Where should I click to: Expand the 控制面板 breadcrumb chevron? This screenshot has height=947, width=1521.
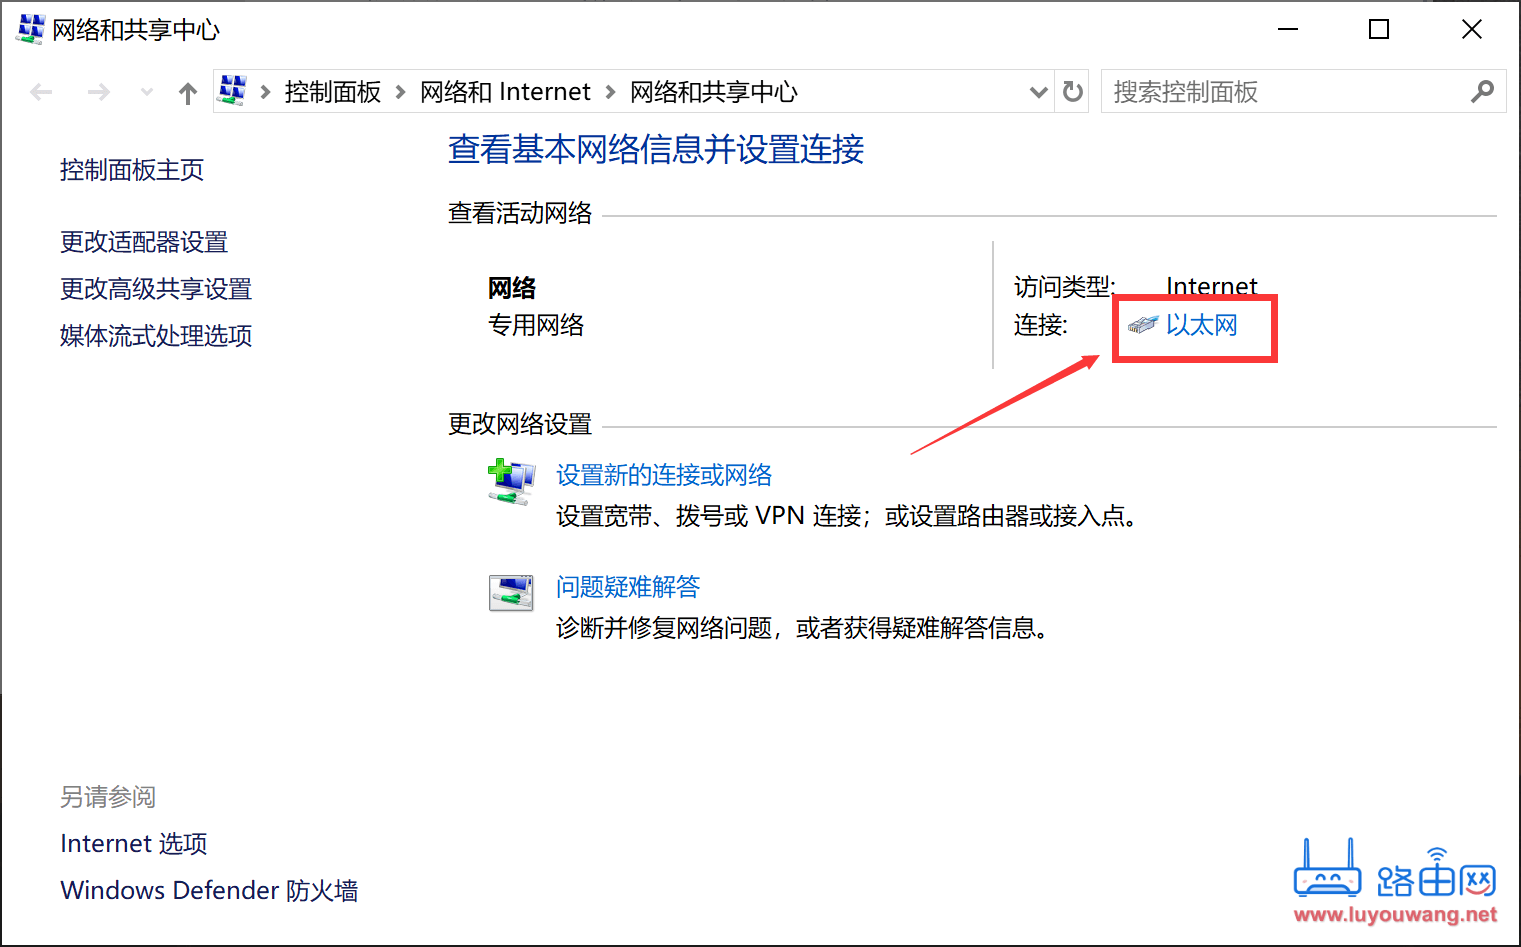coord(404,91)
